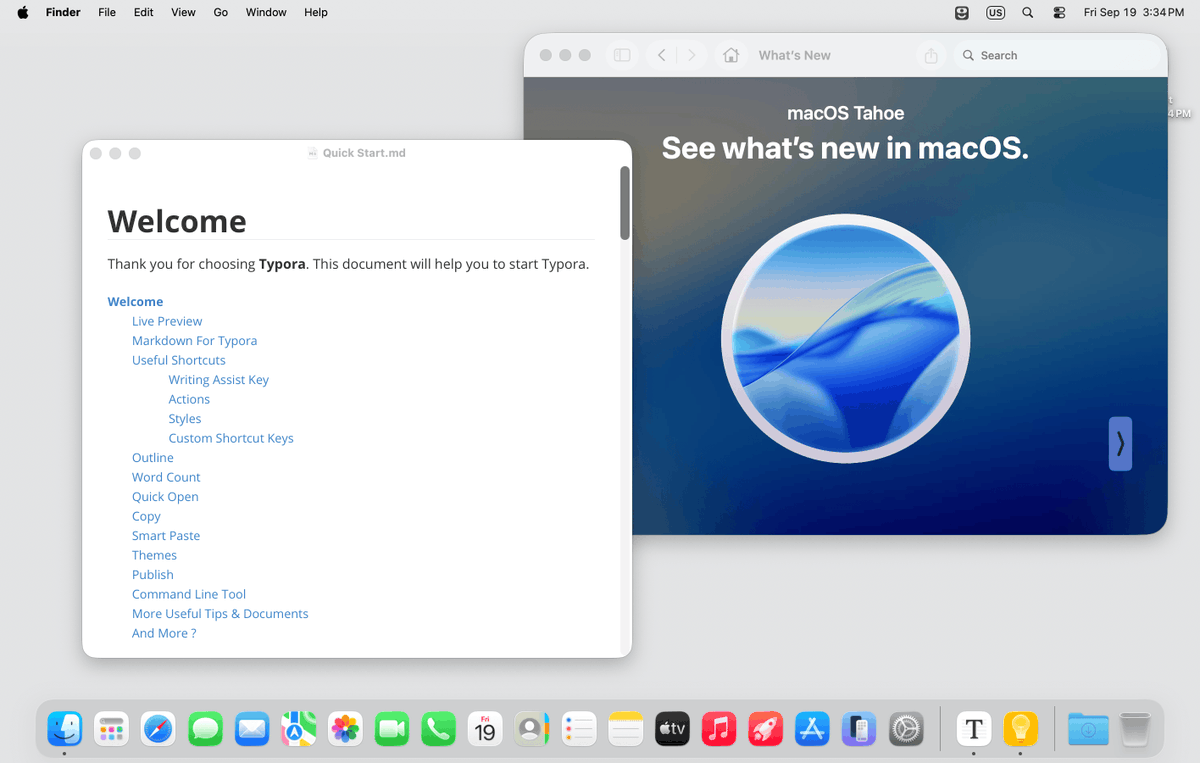The height and width of the screenshot is (763, 1200).
Task: Open Spotlight search in menu bar
Action: pyautogui.click(x=1028, y=13)
